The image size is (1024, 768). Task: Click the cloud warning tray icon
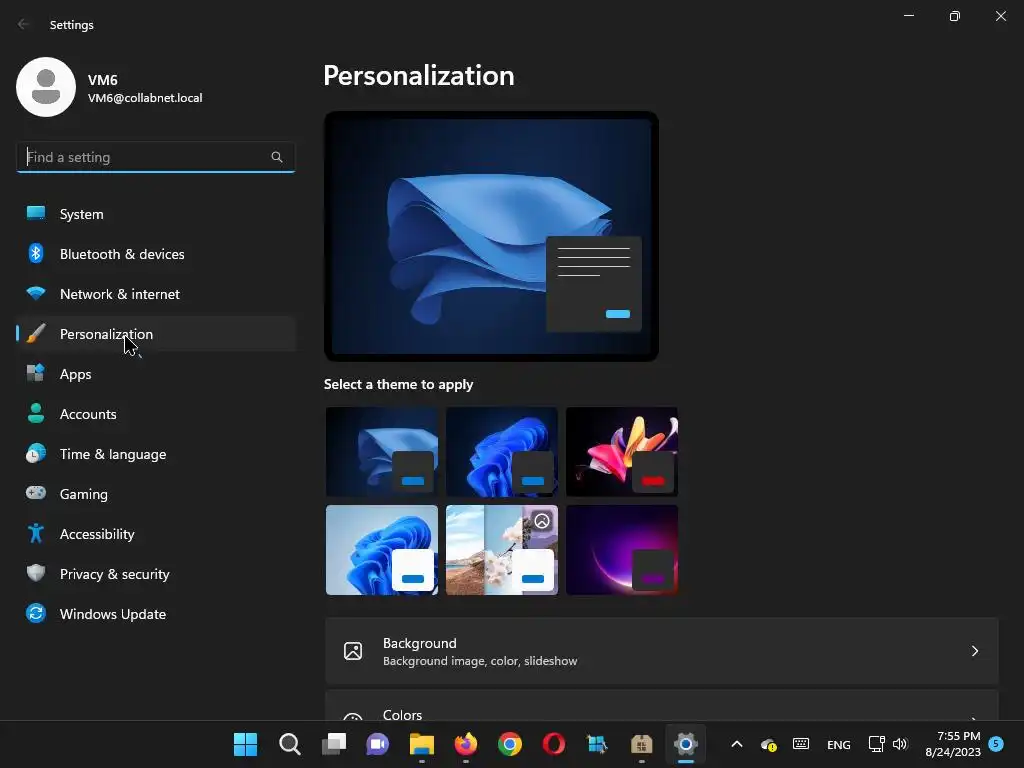pyautogui.click(x=769, y=744)
